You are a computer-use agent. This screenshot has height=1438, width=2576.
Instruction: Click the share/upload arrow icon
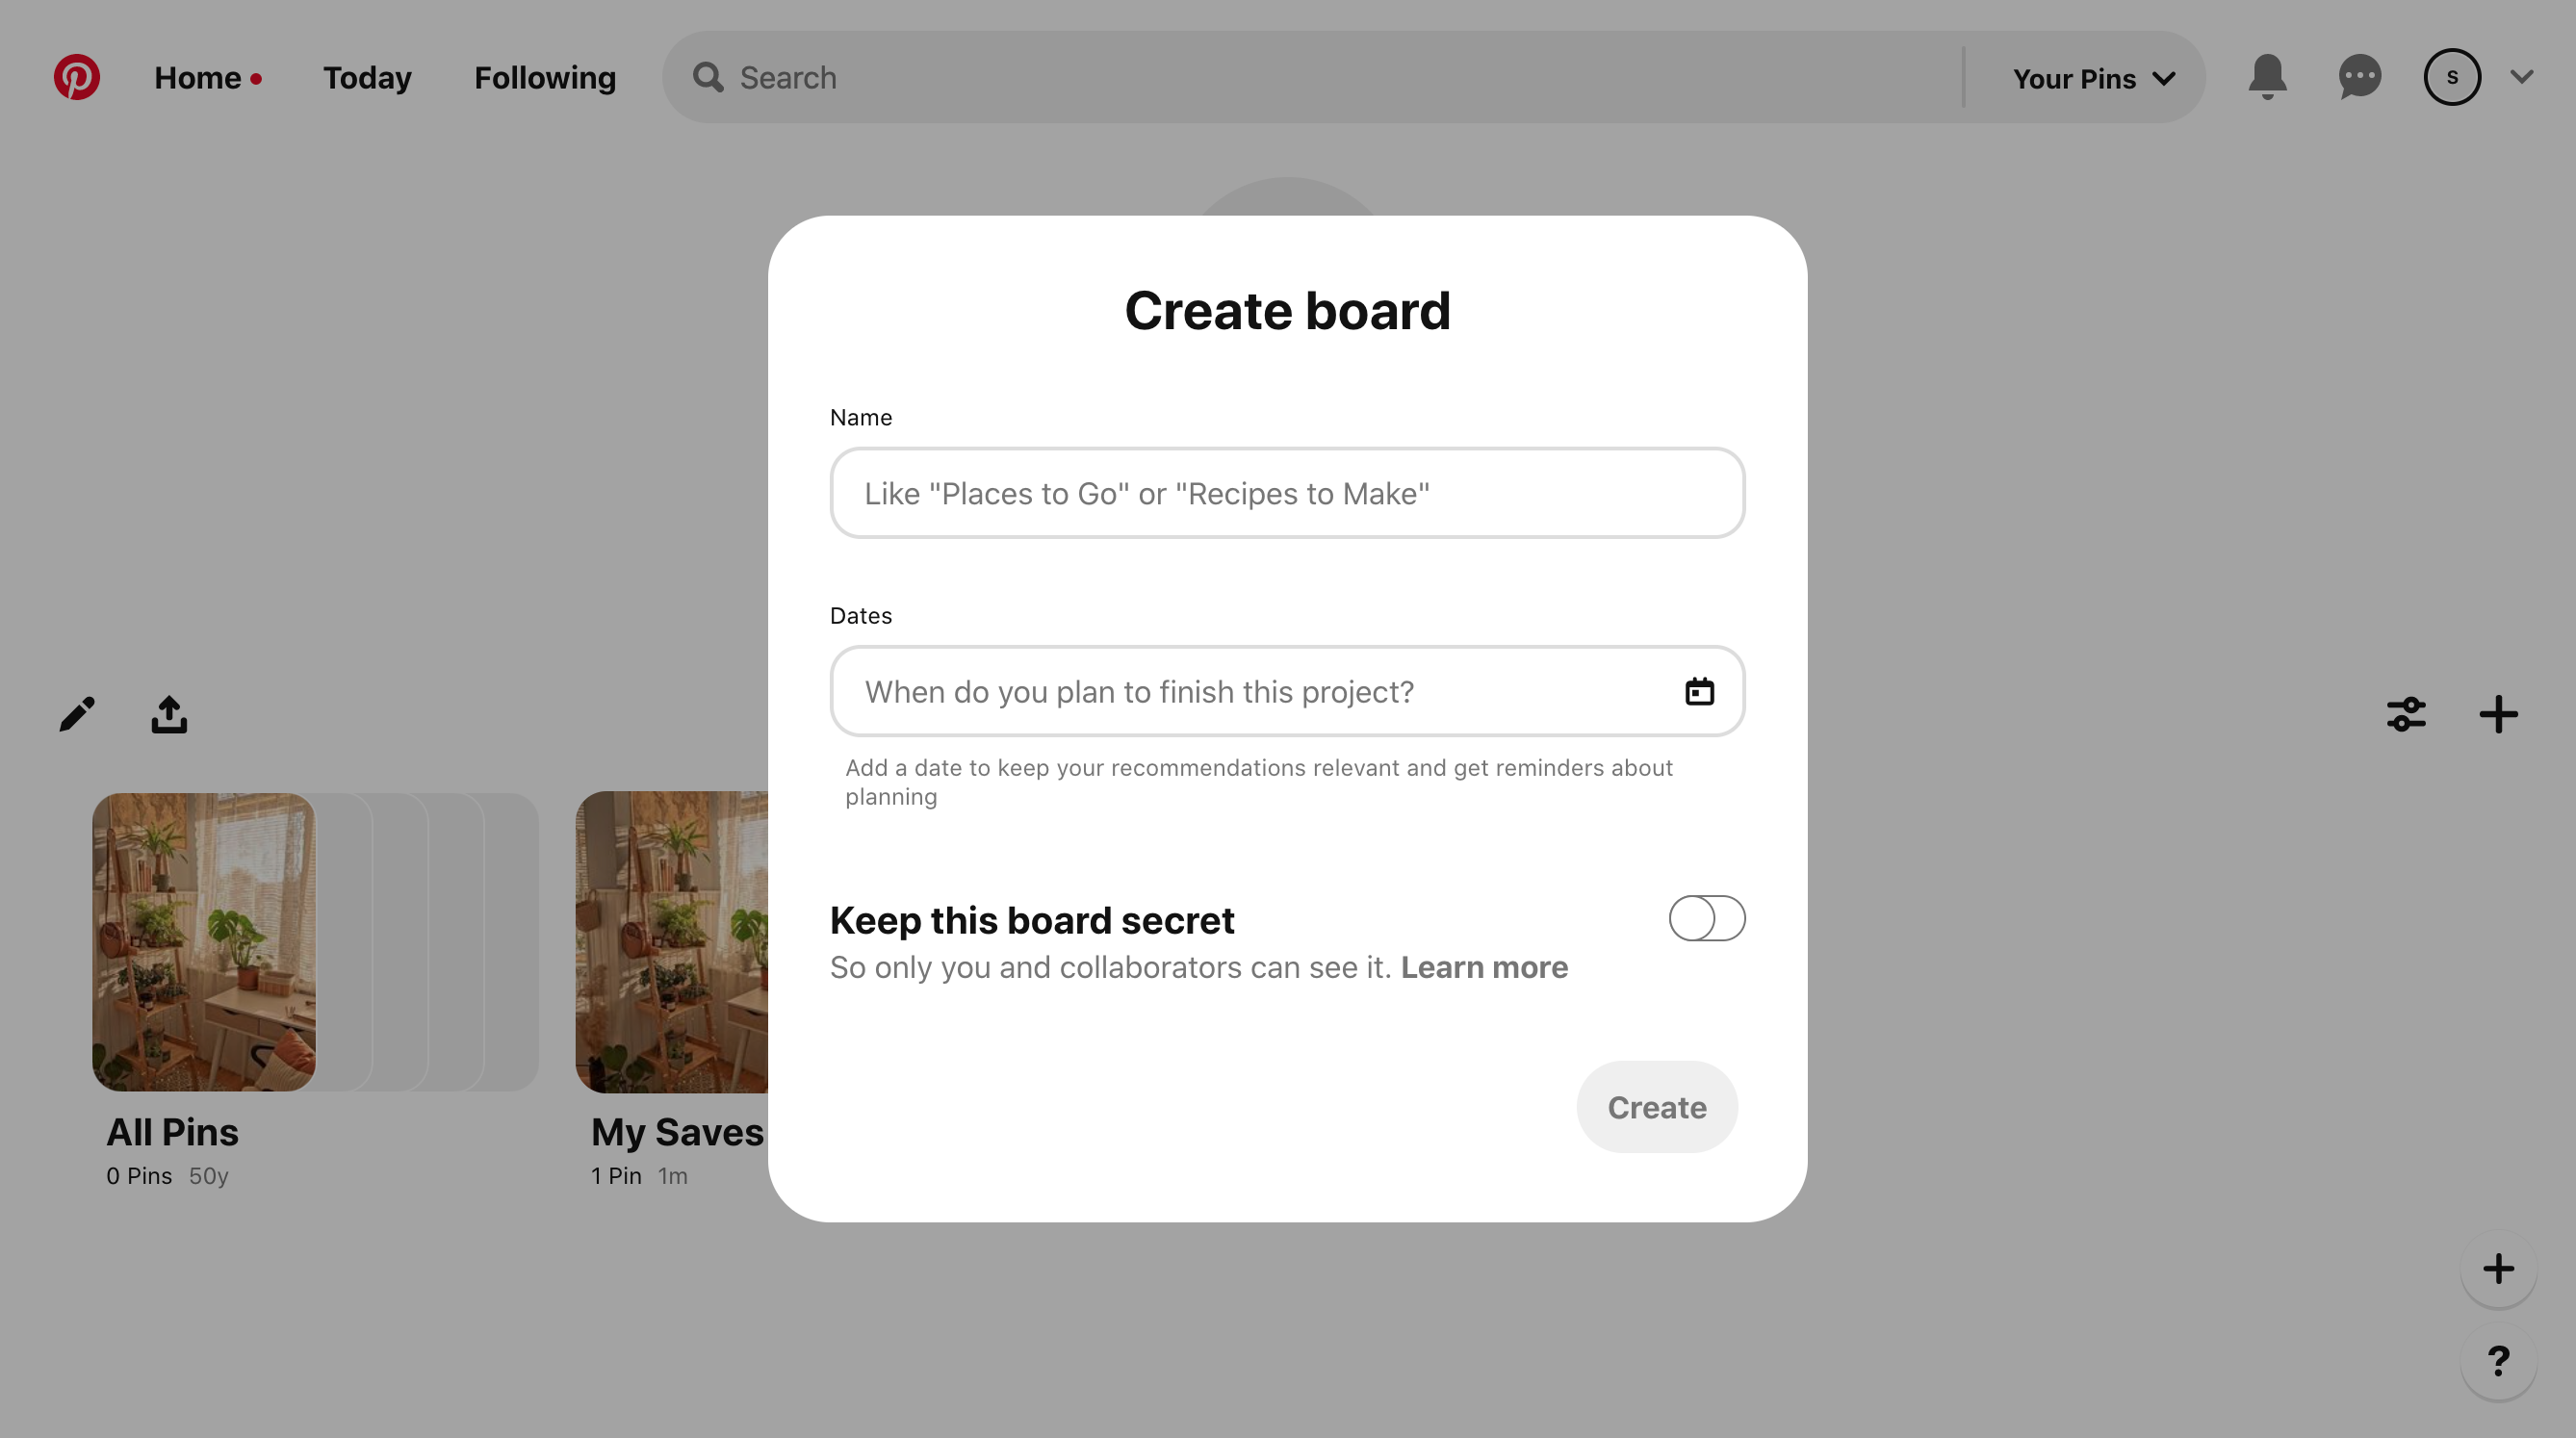click(167, 714)
